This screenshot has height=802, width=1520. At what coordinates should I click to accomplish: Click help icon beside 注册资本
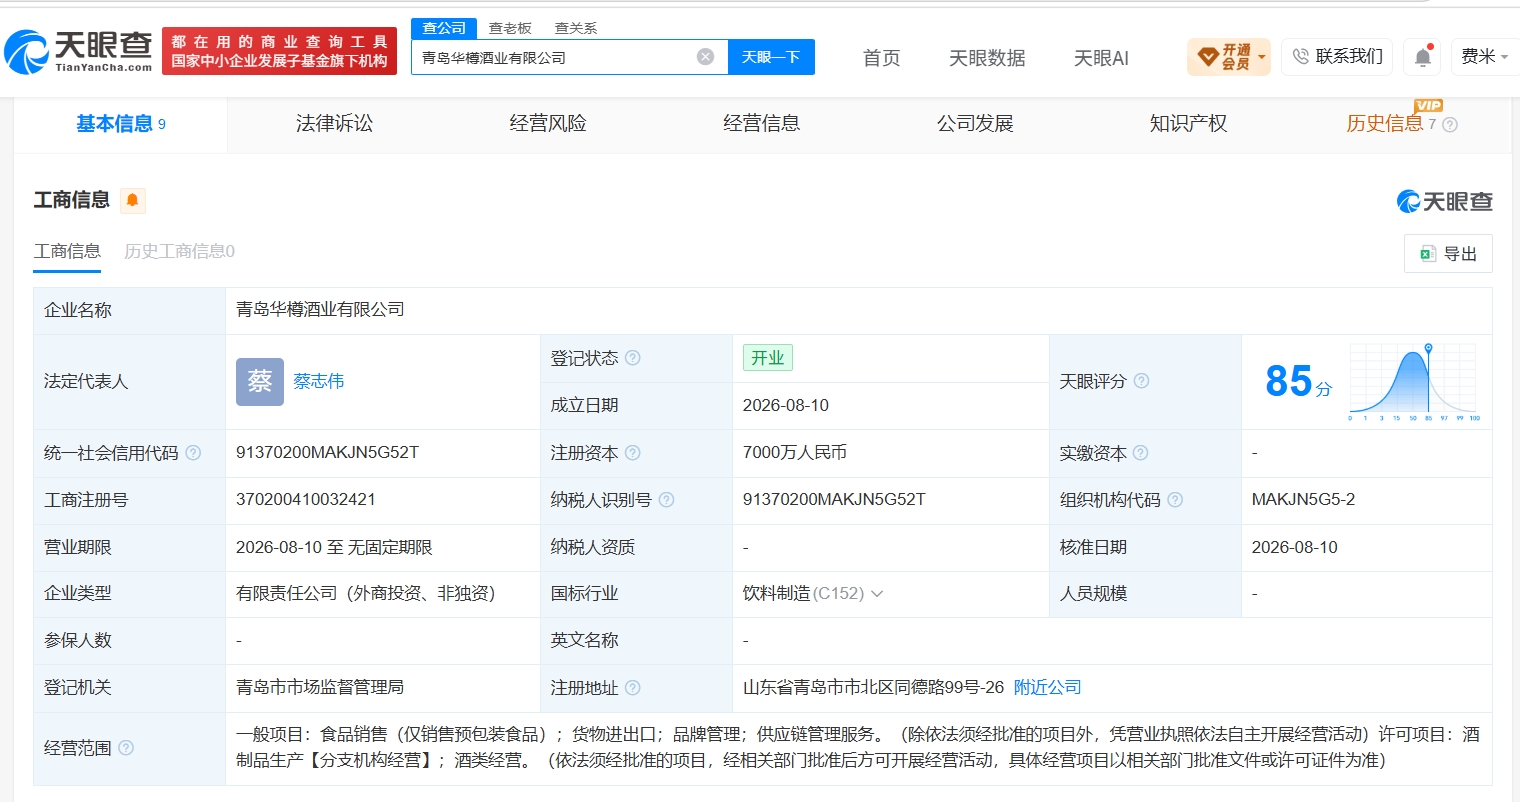tap(632, 453)
